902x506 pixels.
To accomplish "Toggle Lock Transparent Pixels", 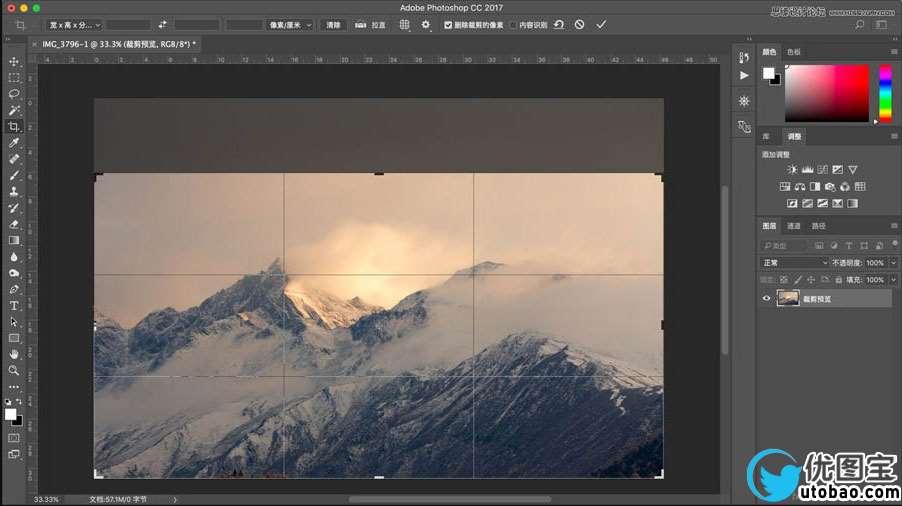I will (x=783, y=280).
